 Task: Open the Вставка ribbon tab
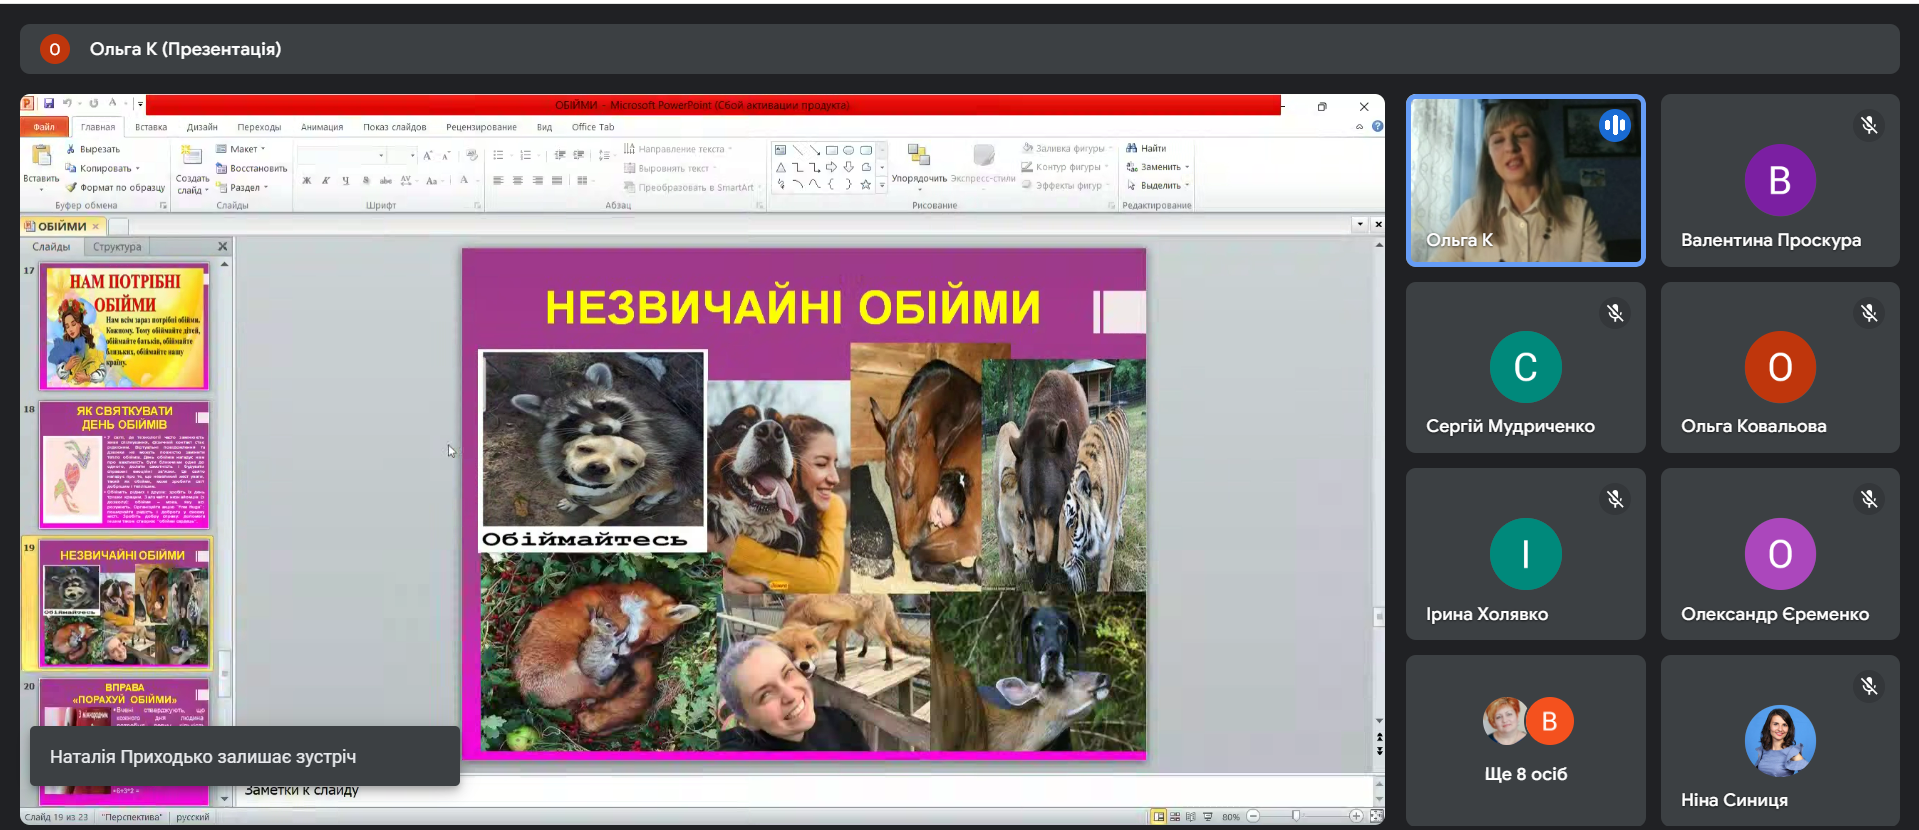[x=151, y=127]
